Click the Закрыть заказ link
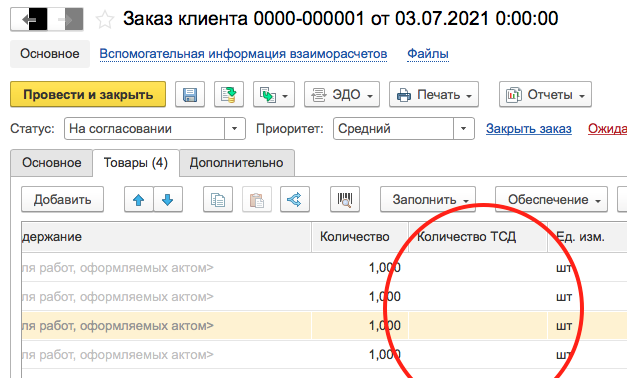The height and width of the screenshot is (378, 627). (x=529, y=128)
